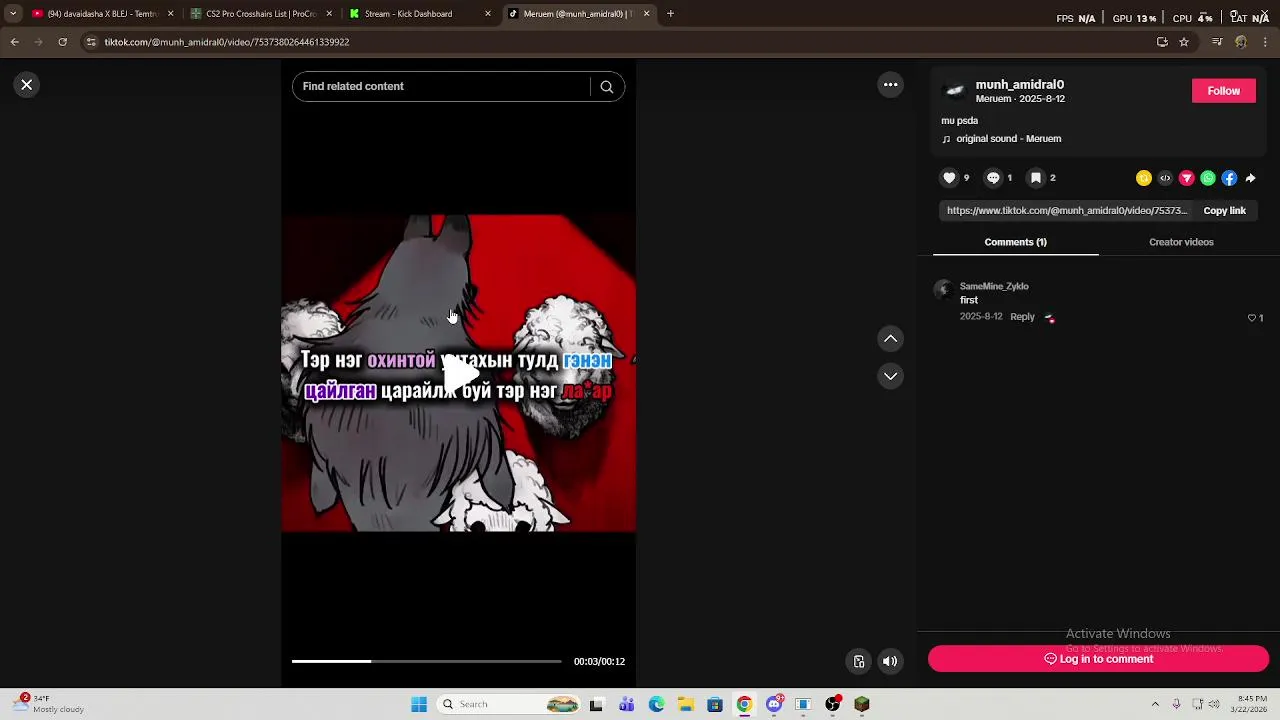Mute the video sound
The image size is (1280, 720).
tap(890, 661)
